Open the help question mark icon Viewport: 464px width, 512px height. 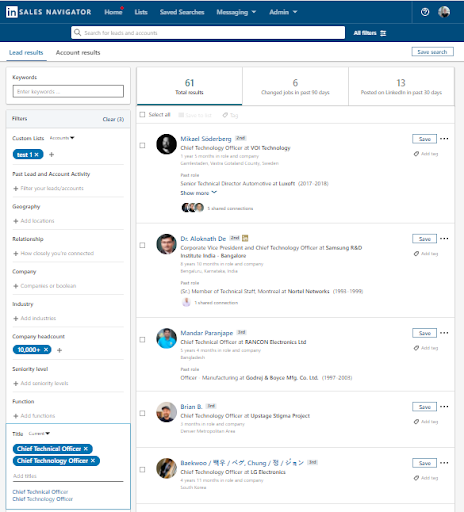pyautogui.click(x=425, y=12)
